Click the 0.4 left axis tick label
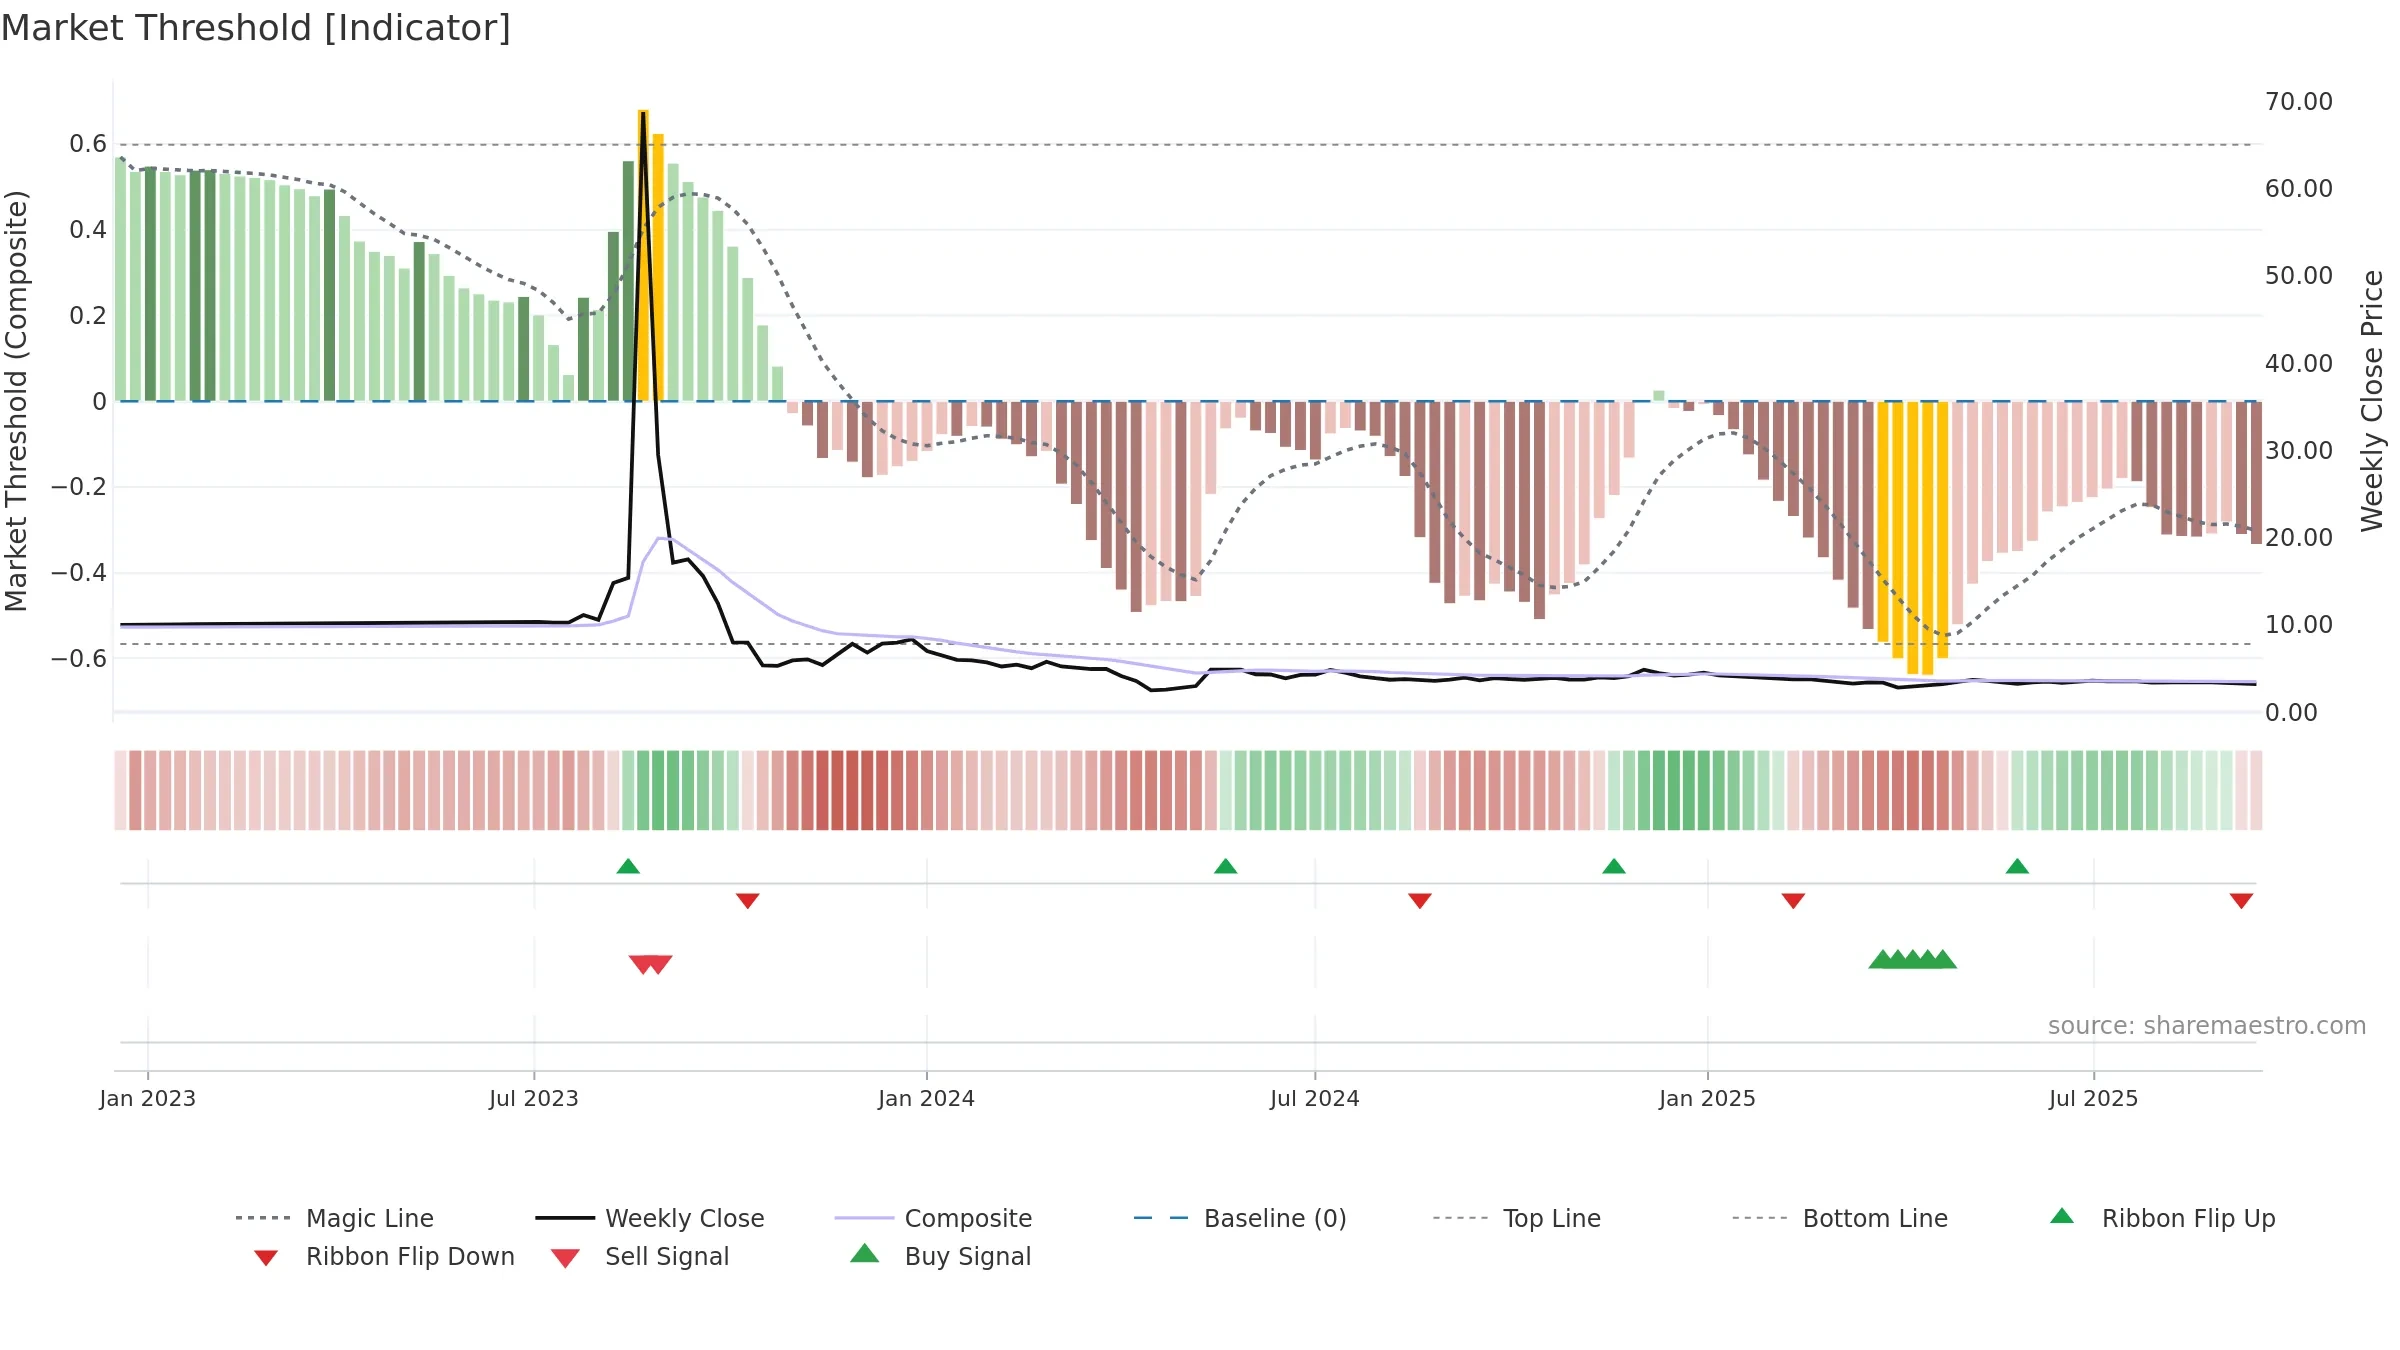The image size is (2400, 1350). pos(88,230)
